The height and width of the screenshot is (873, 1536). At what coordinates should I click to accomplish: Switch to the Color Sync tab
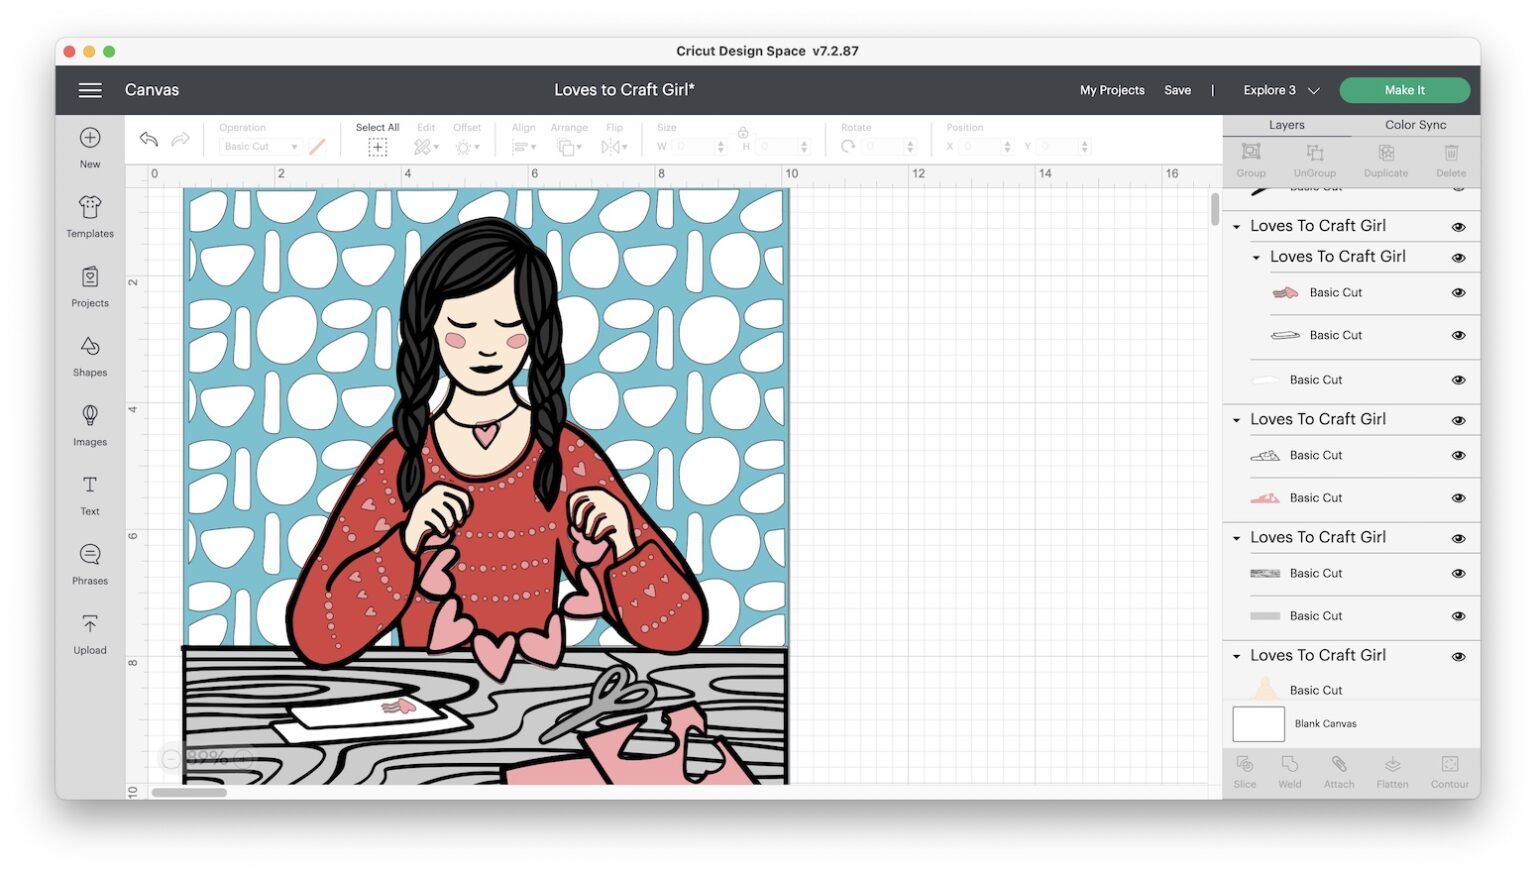(x=1415, y=124)
